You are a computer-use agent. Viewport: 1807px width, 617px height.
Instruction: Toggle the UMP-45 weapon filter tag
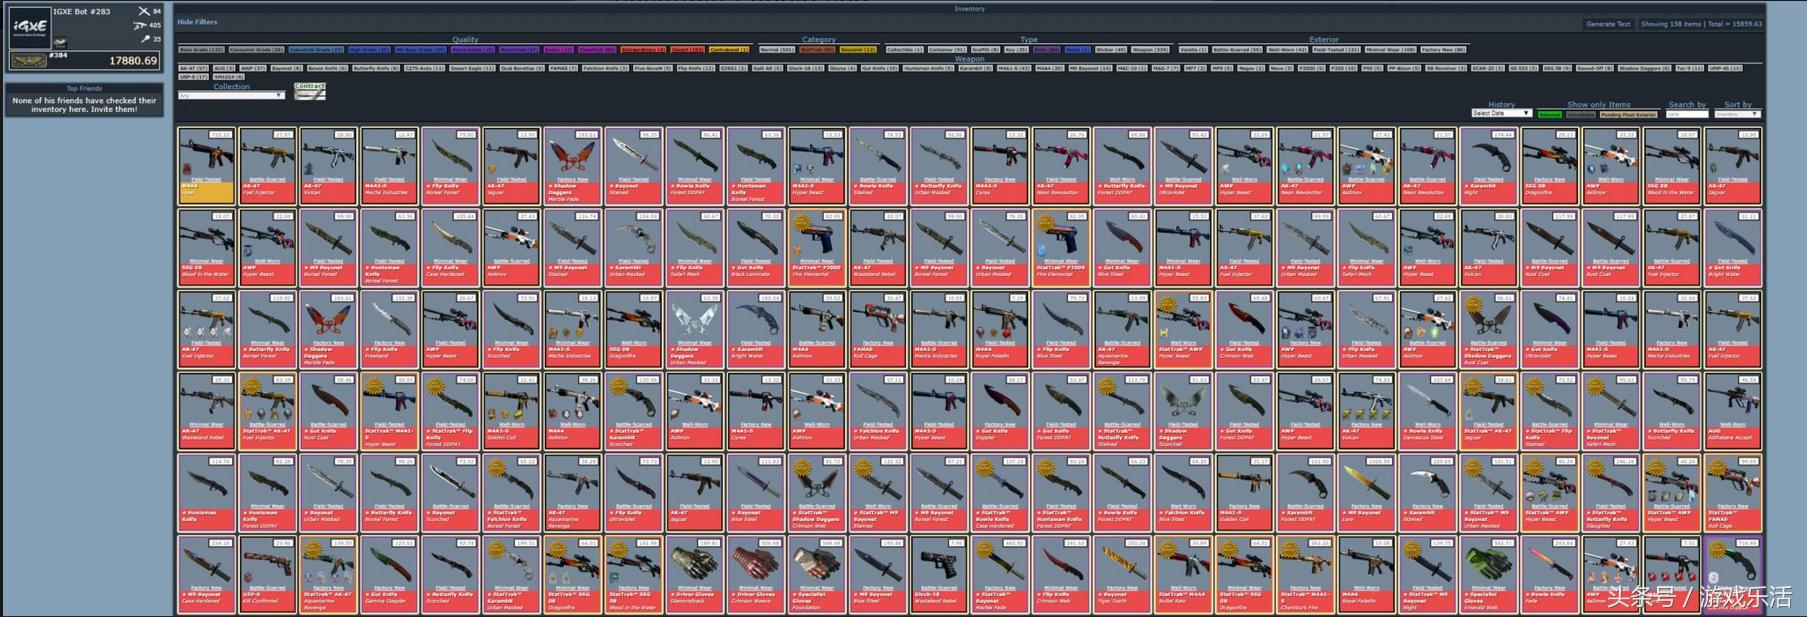click(x=1725, y=68)
